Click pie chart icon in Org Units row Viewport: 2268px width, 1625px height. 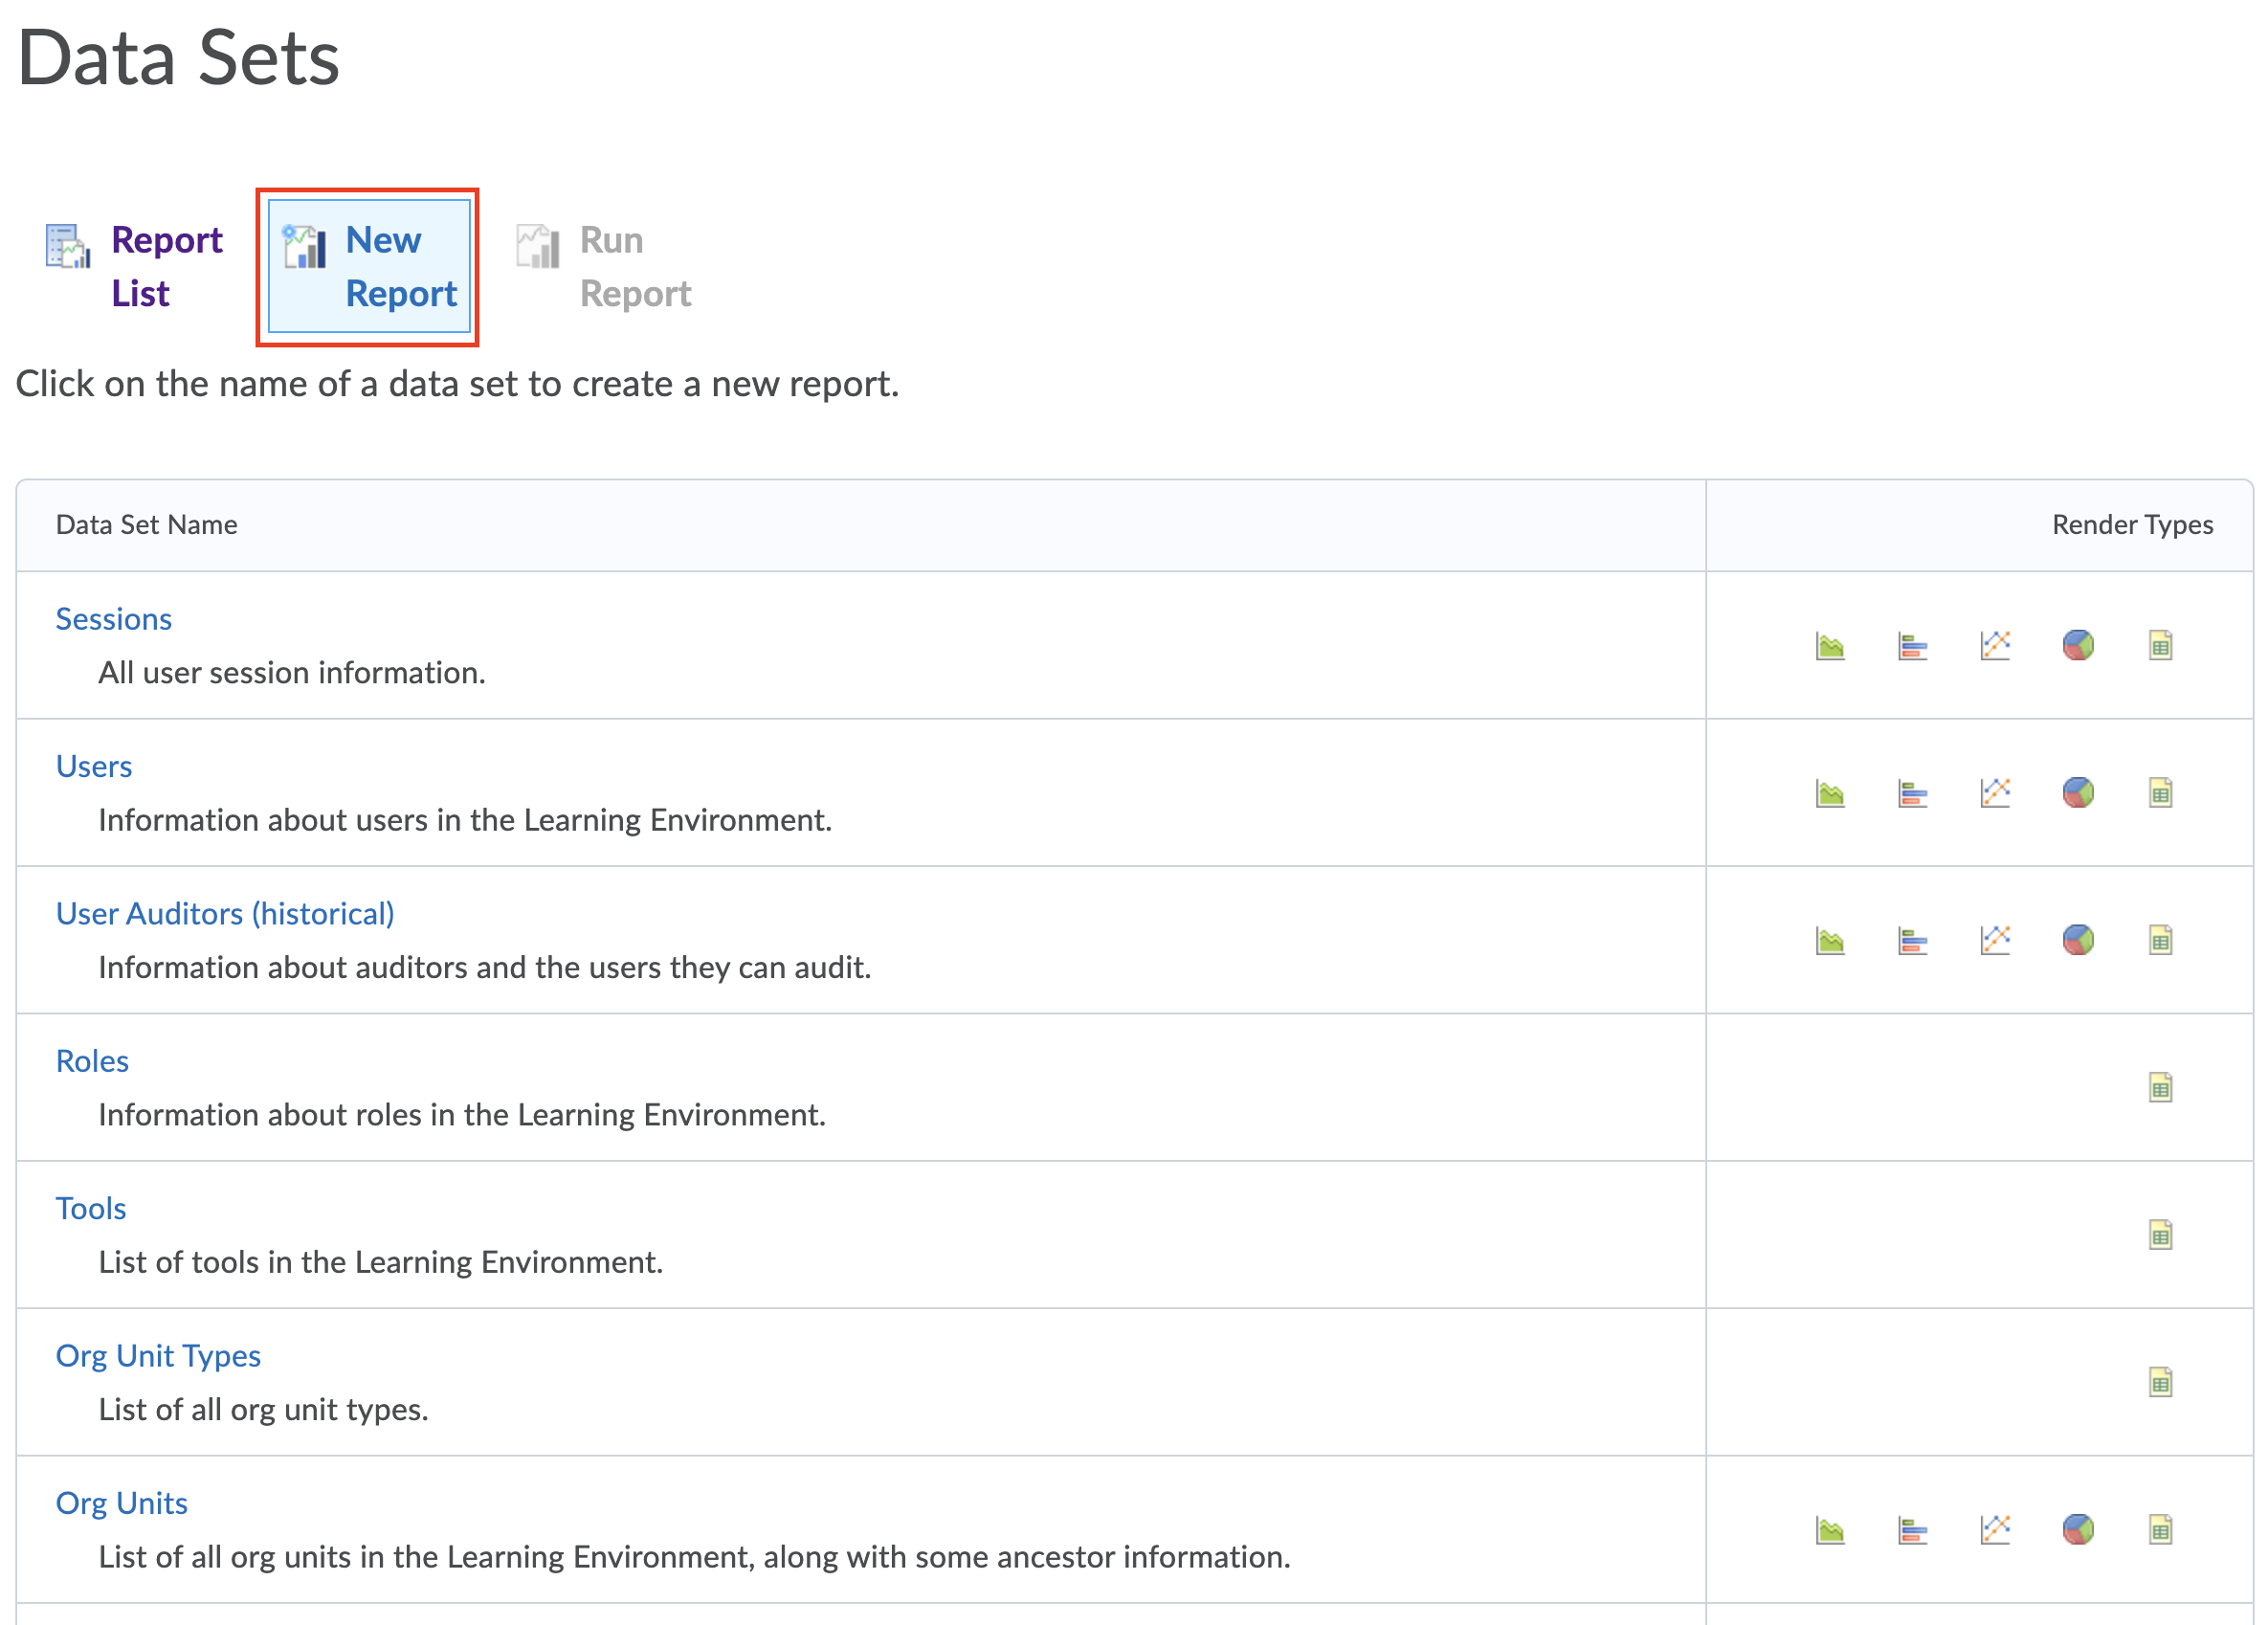[2078, 1529]
